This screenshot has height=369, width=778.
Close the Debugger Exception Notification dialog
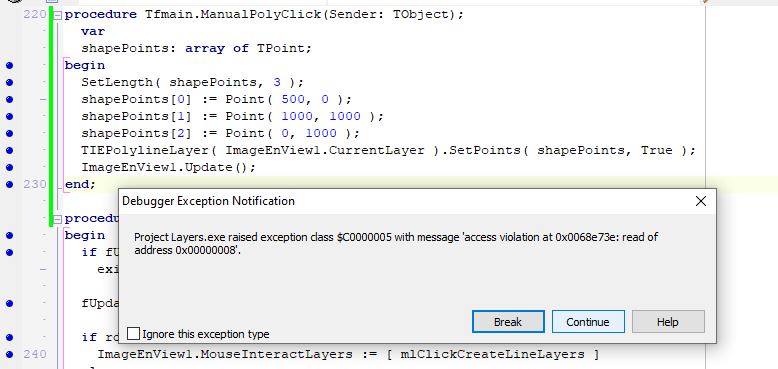click(x=701, y=201)
